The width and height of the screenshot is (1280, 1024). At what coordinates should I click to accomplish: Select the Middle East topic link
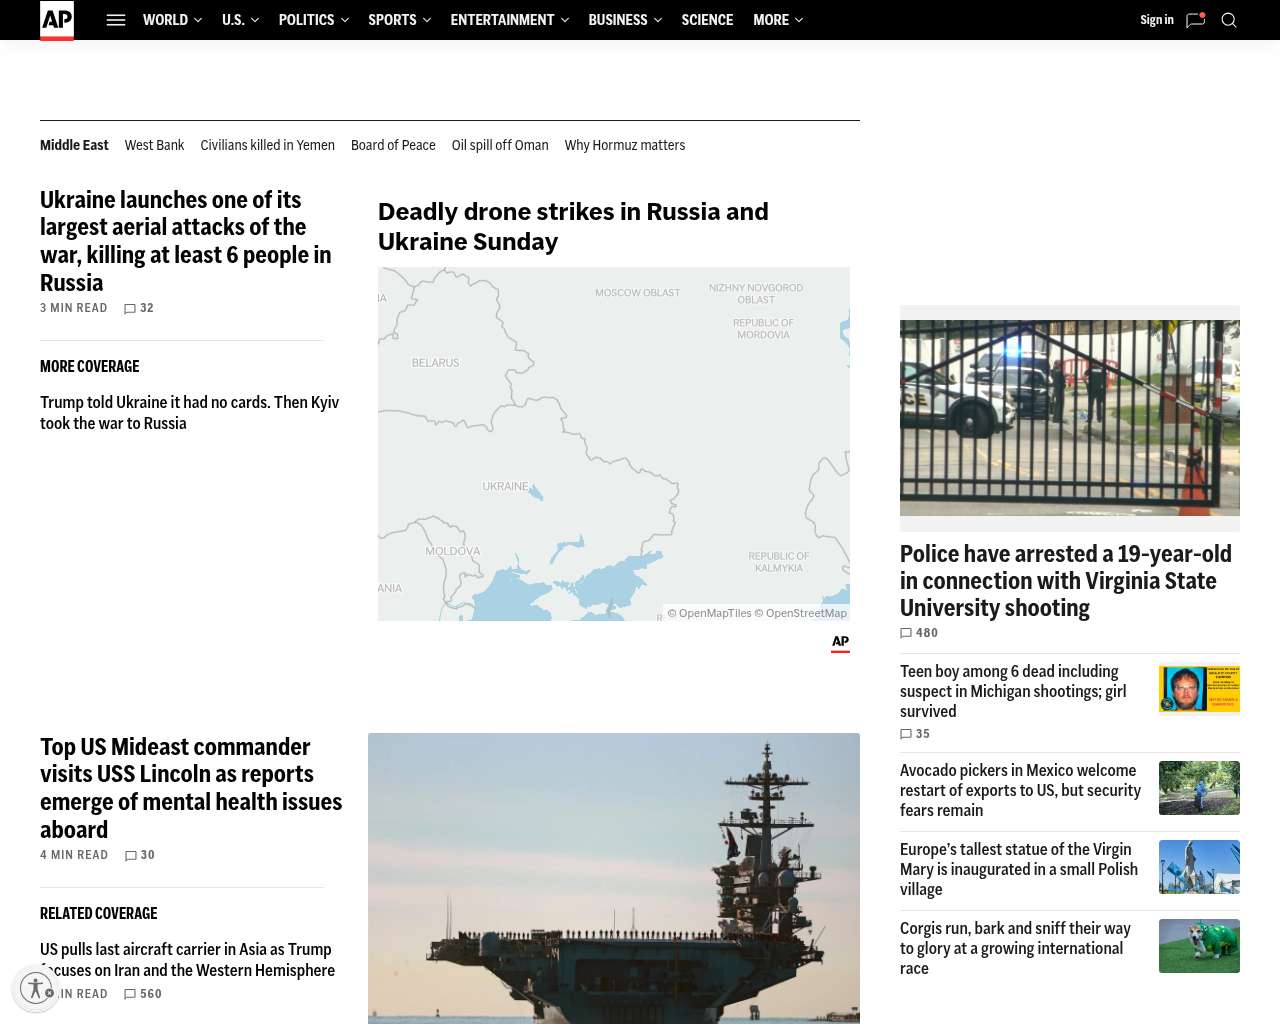click(x=74, y=145)
